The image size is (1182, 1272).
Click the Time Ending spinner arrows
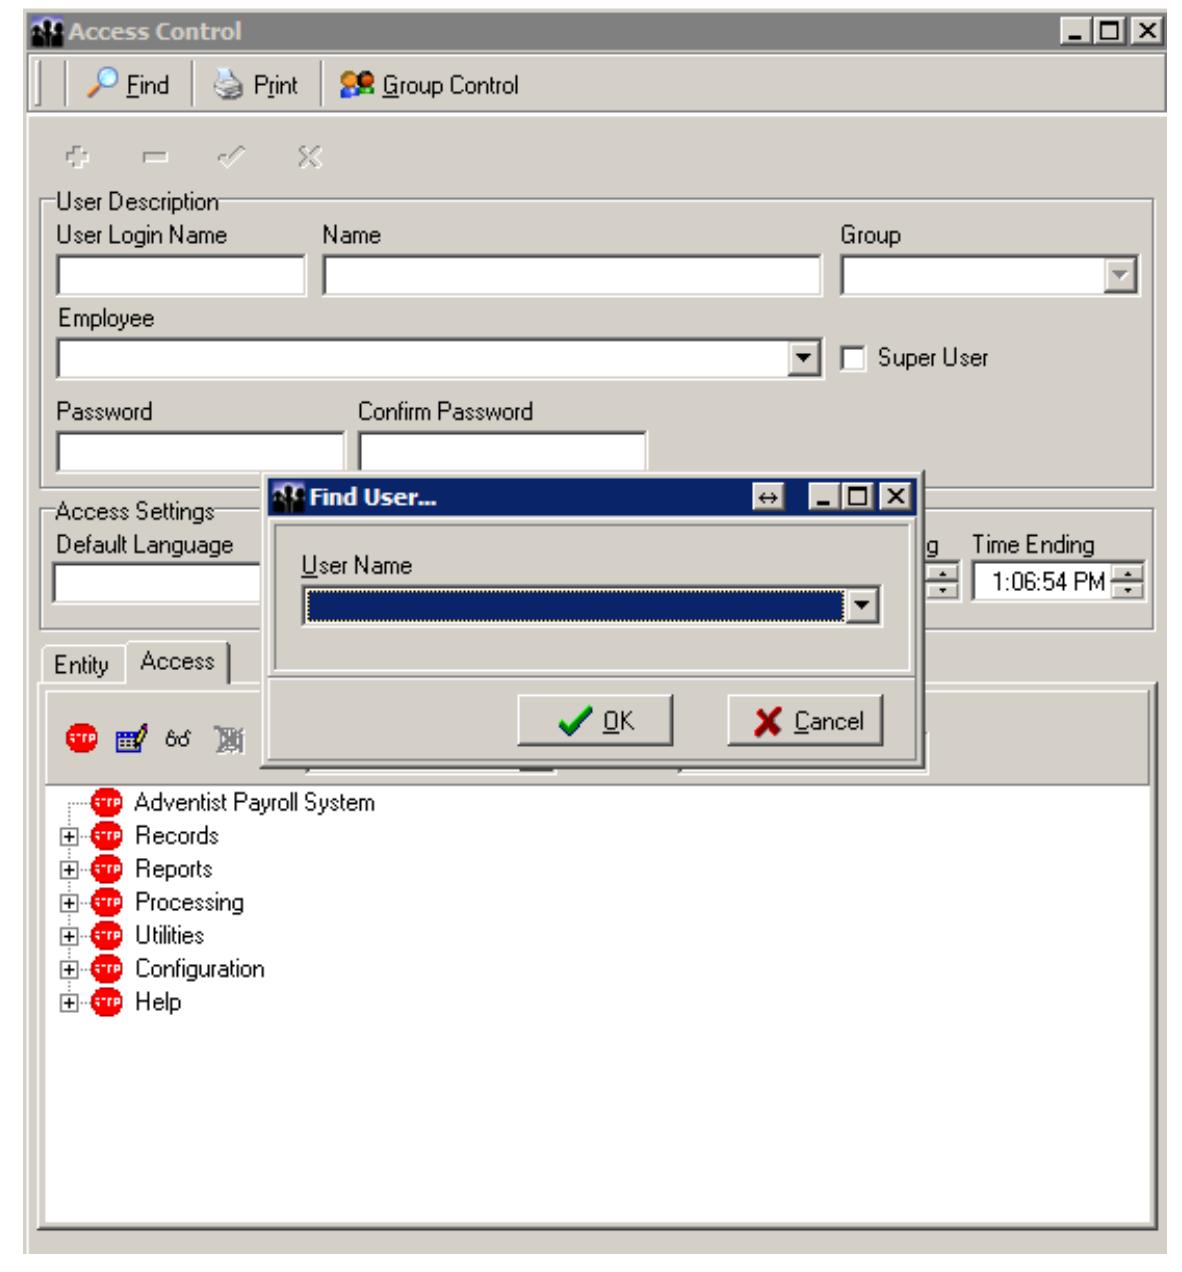coord(1129,582)
